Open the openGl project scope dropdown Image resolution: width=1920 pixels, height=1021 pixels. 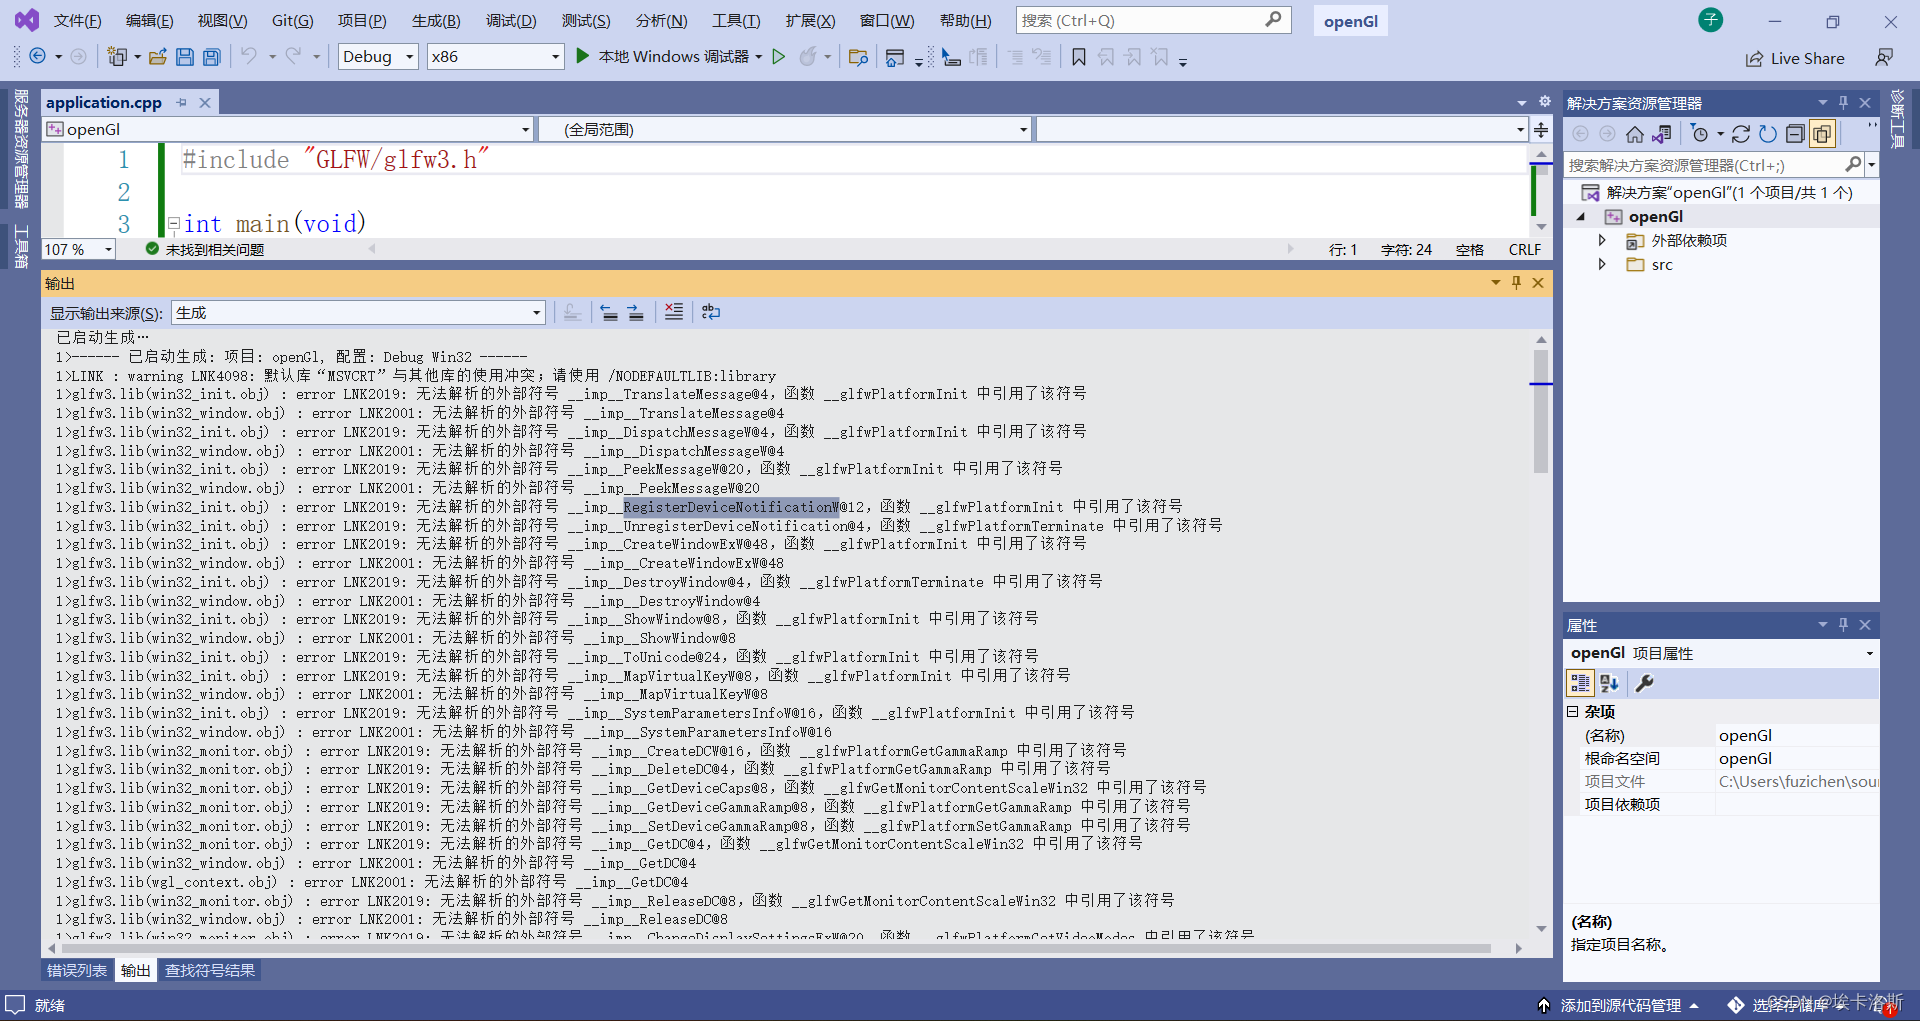click(x=288, y=129)
